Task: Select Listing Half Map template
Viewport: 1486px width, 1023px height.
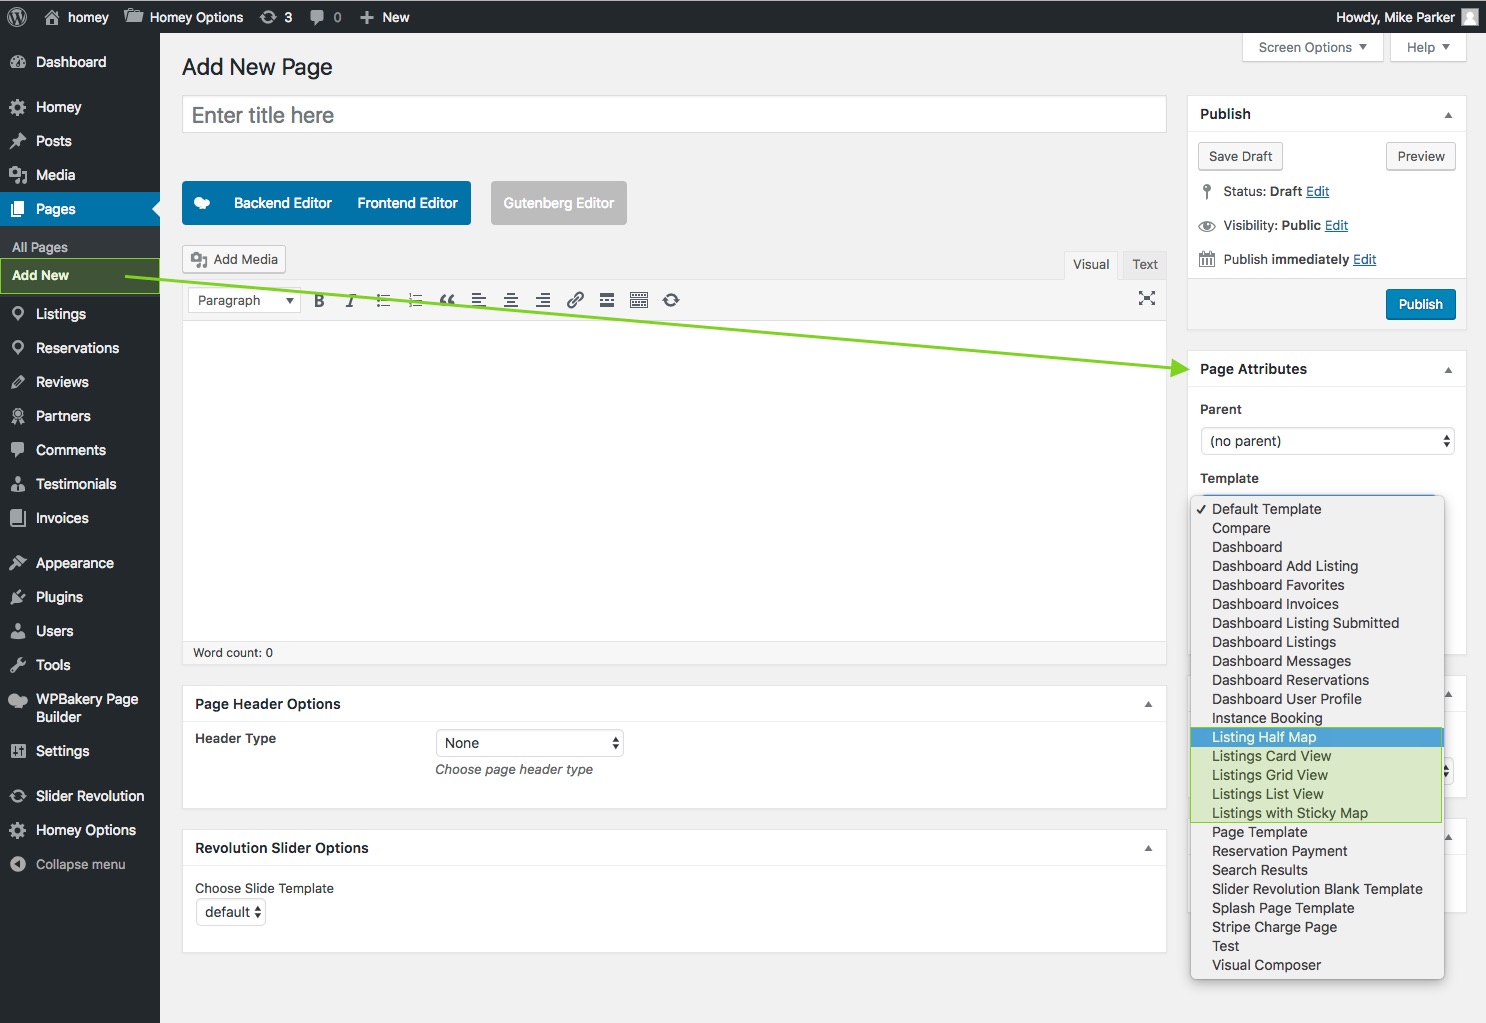Action: pos(1317,737)
